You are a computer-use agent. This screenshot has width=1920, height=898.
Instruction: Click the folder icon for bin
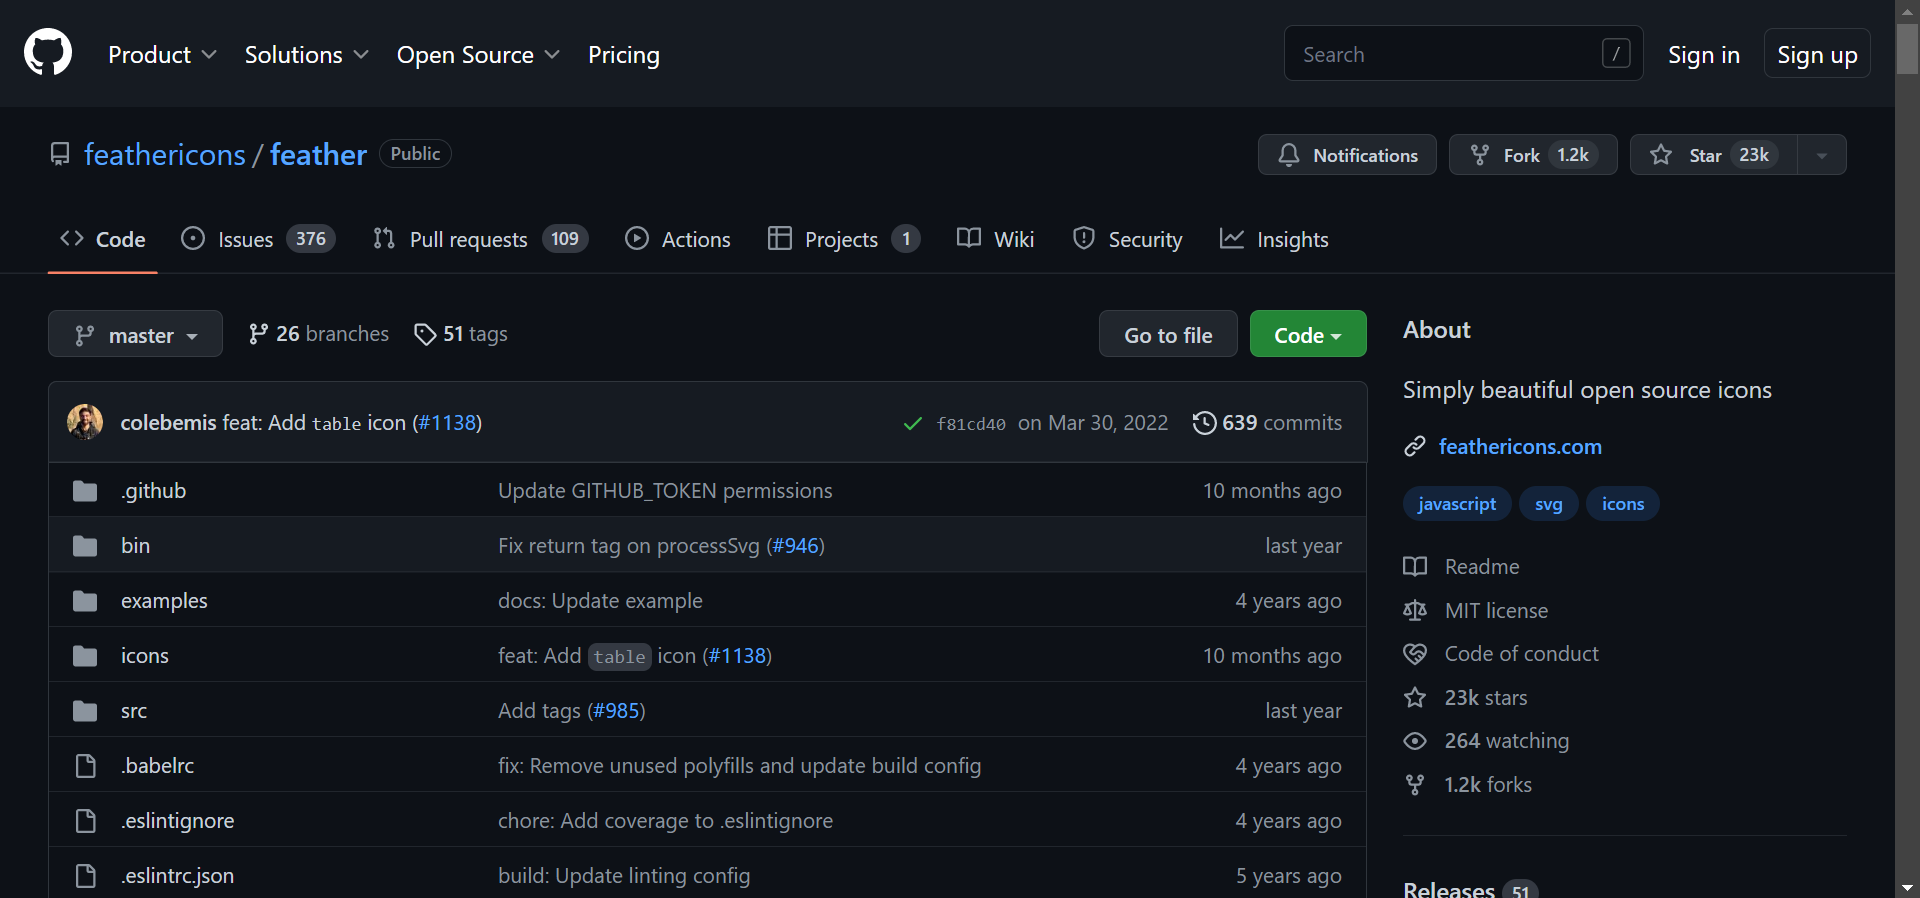click(x=85, y=546)
